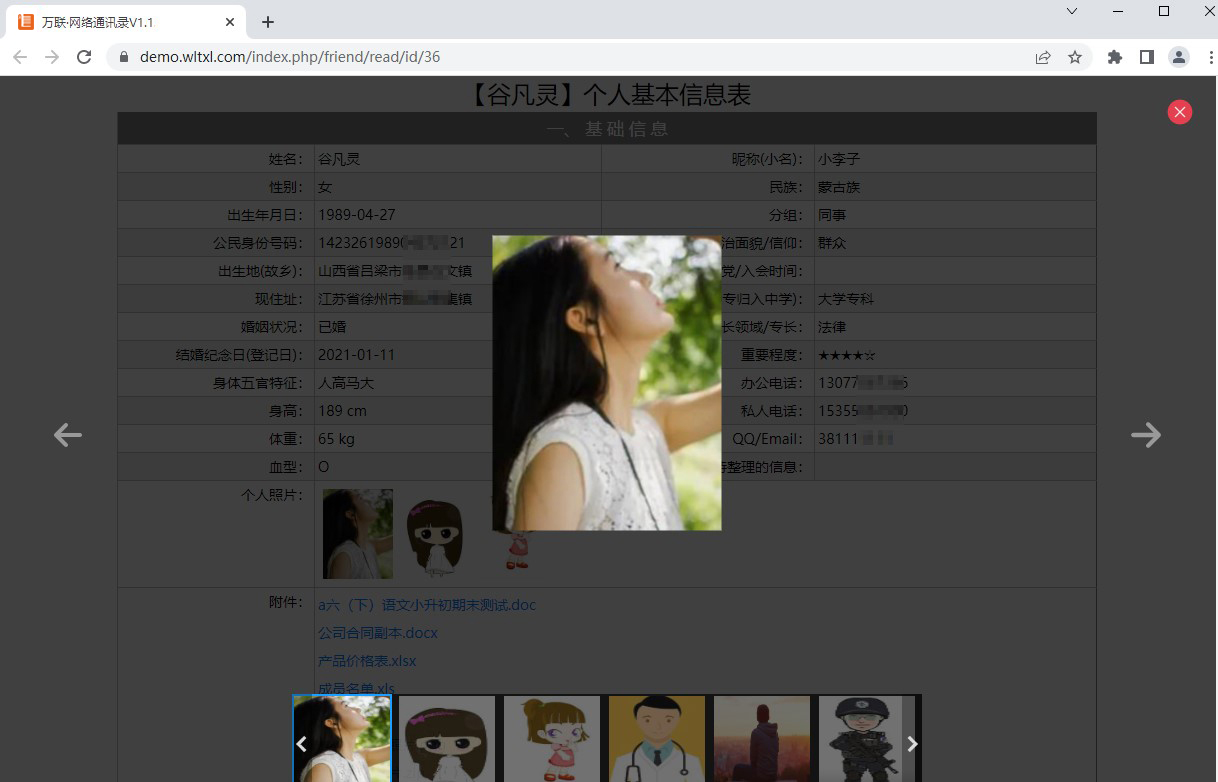1218x782 pixels.
Task: Select the big-eyed cartoon girl thumbnail in the strip
Action: pos(447,739)
